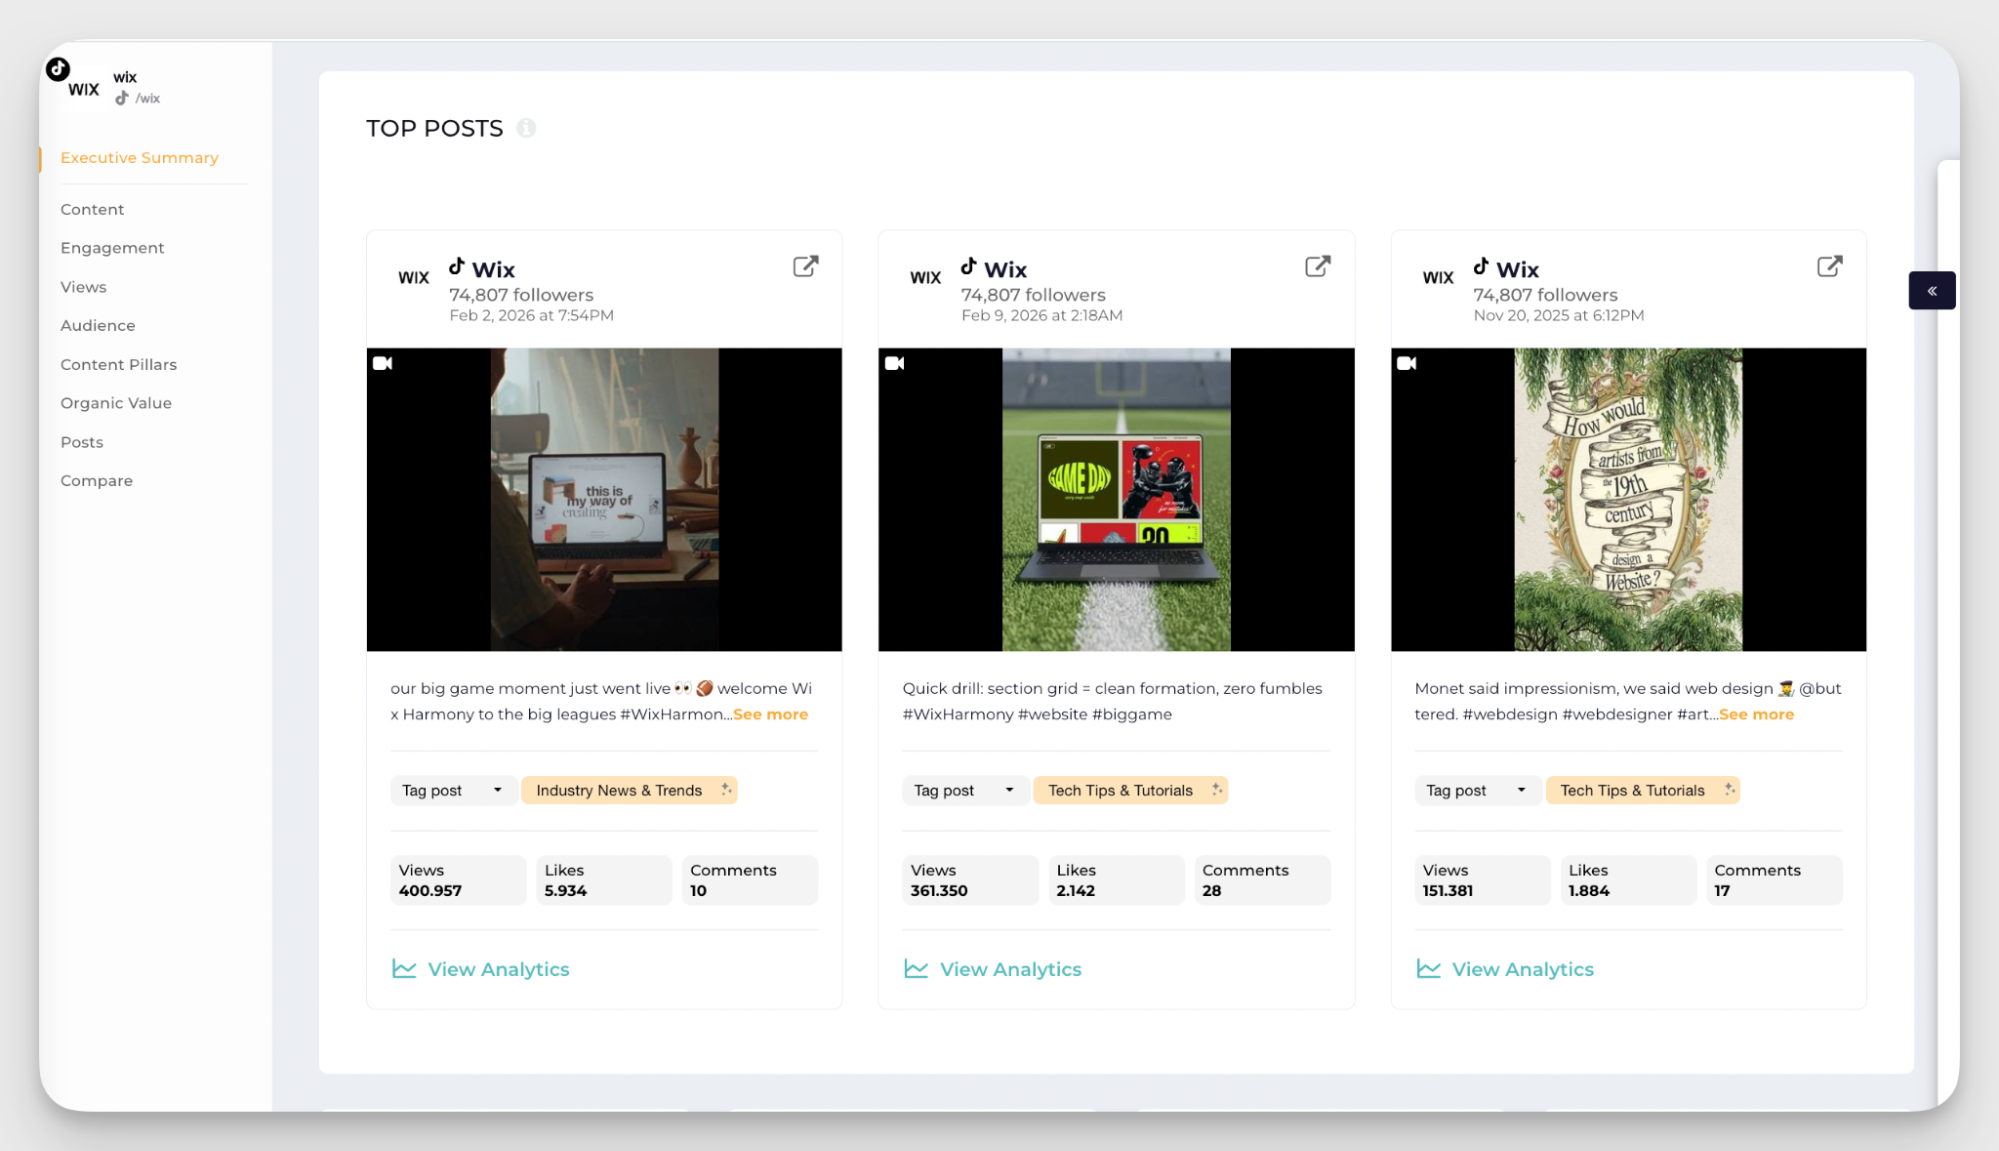1999x1151 pixels.
Task: Open Content Pillars section in sidebar
Action: point(118,364)
